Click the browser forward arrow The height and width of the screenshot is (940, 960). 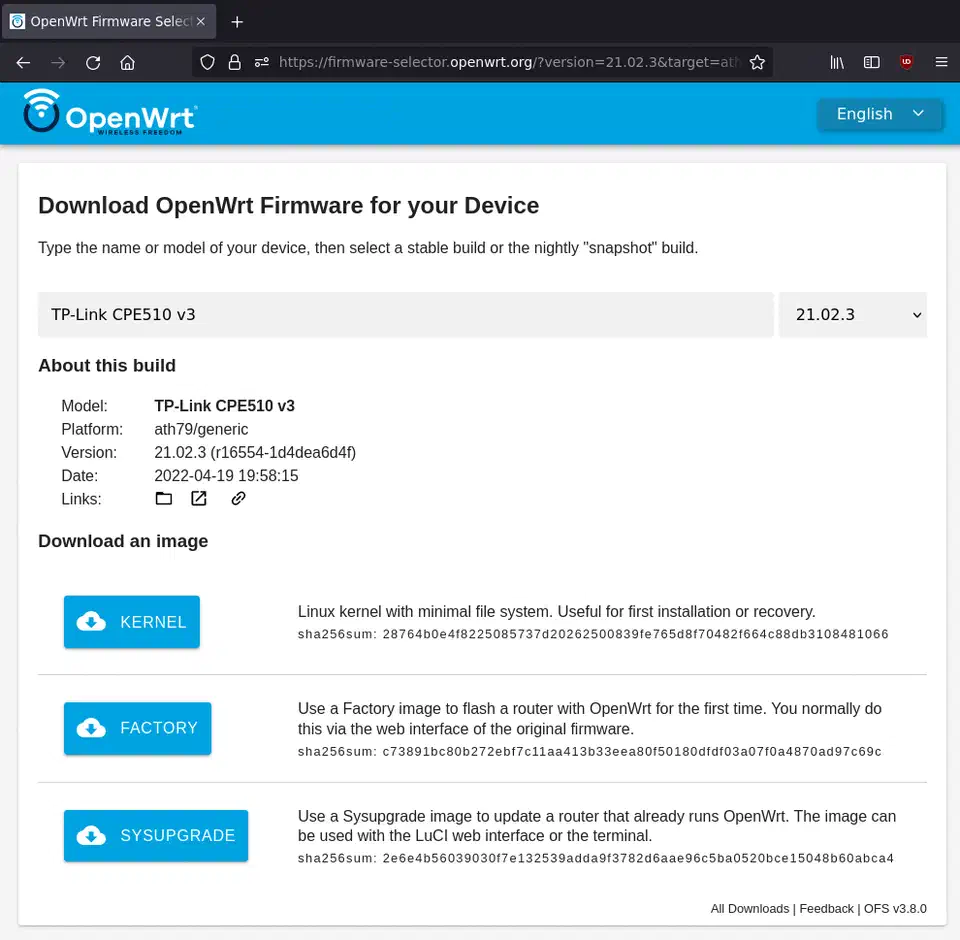[x=58, y=62]
